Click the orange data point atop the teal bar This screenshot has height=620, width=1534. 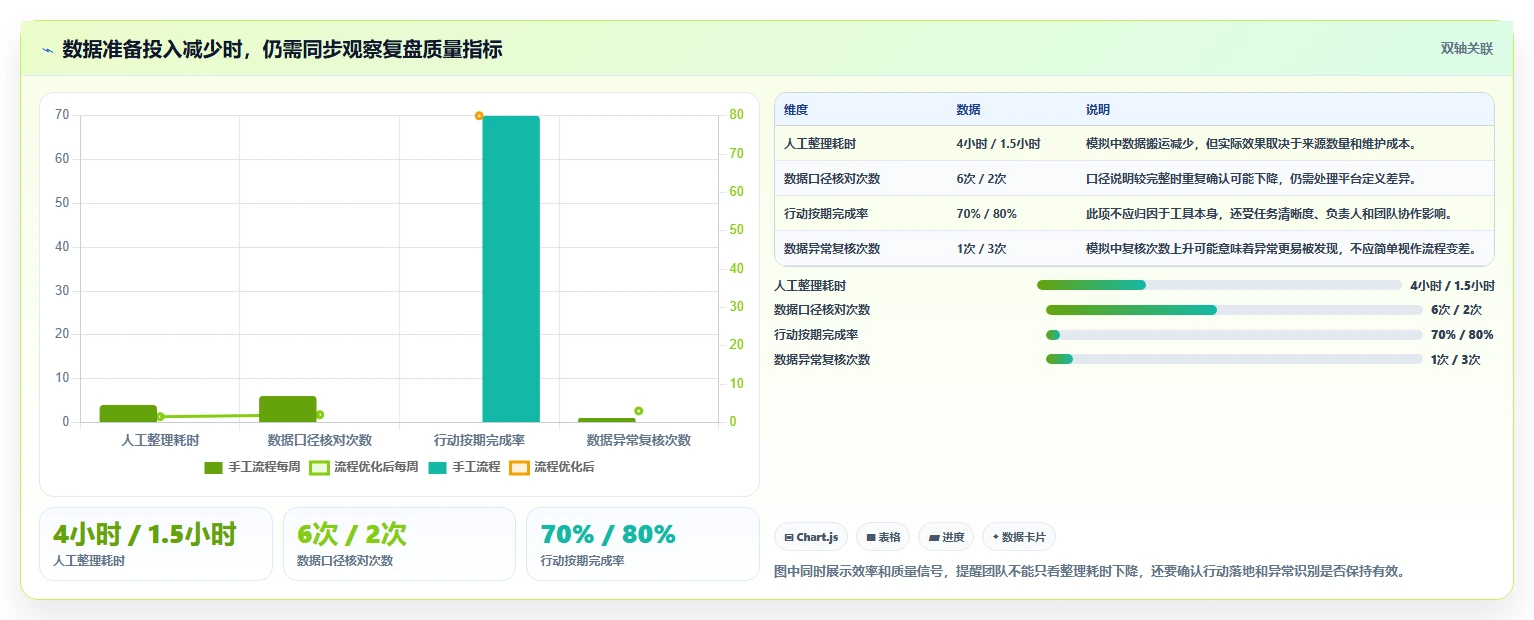tap(479, 116)
